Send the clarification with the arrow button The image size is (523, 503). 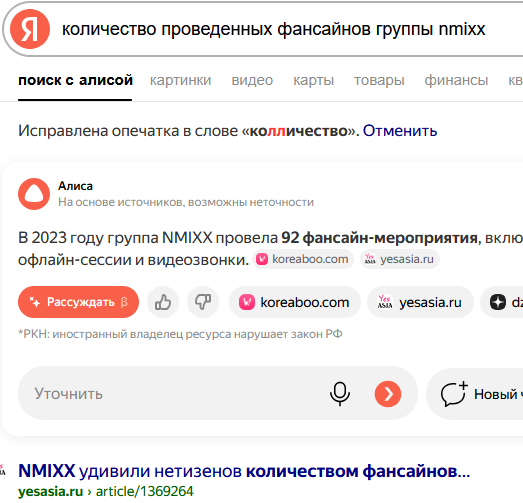click(x=388, y=394)
